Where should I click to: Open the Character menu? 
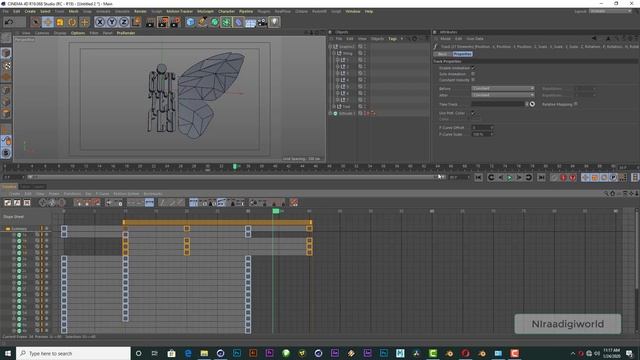226,11
